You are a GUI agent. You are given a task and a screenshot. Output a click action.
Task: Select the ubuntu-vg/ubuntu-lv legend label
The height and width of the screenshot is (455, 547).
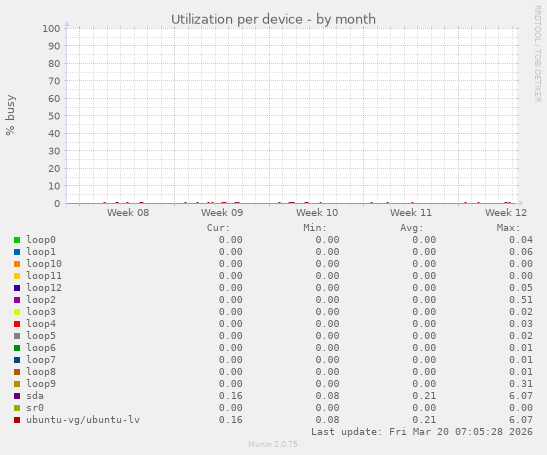tap(83, 420)
